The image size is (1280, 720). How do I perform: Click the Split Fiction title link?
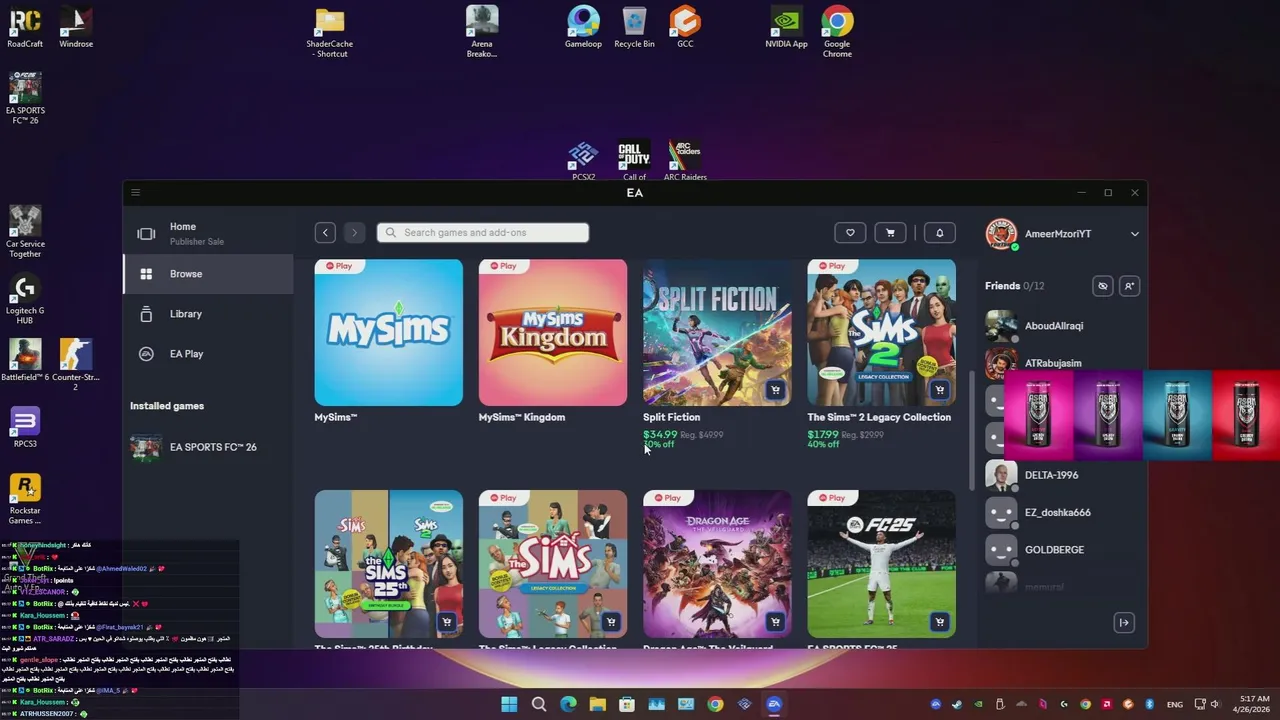(x=671, y=417)
